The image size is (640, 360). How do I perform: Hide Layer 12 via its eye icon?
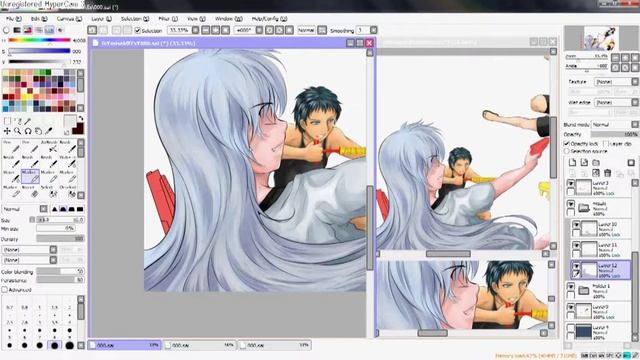pyautogui.click(x=576, y=266)
